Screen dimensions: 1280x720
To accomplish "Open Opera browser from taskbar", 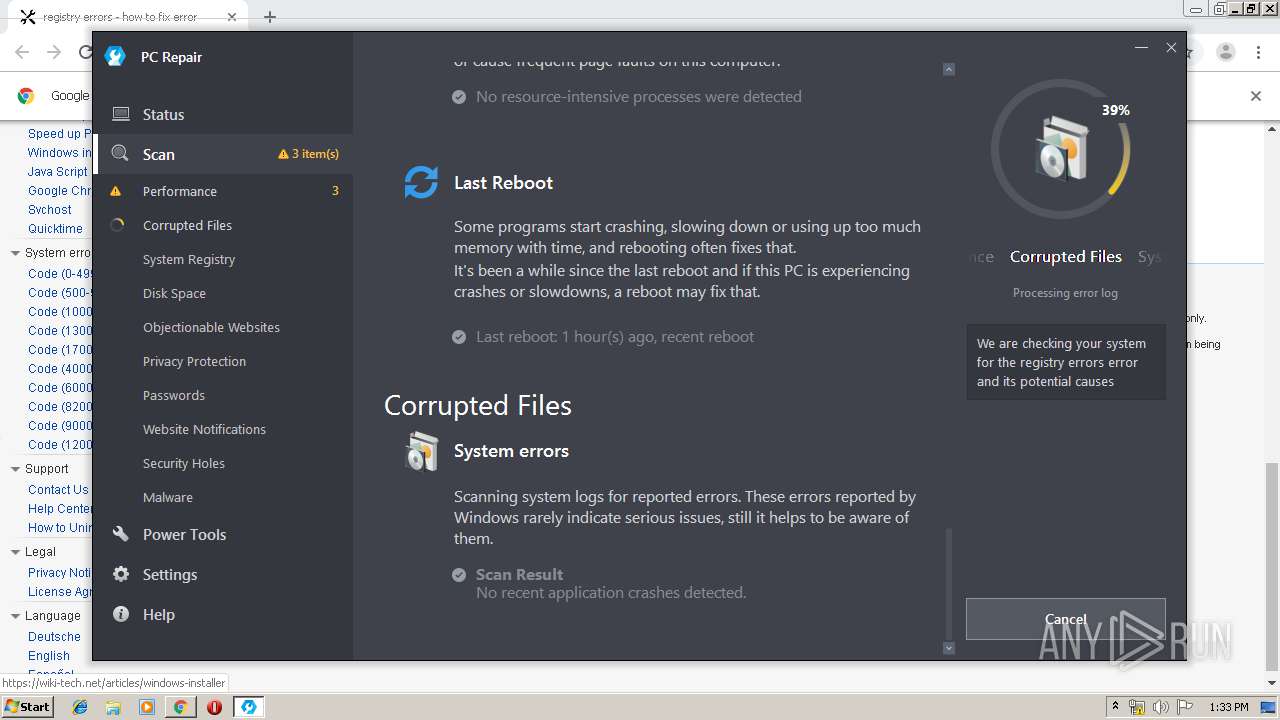I will coord(214,707).
